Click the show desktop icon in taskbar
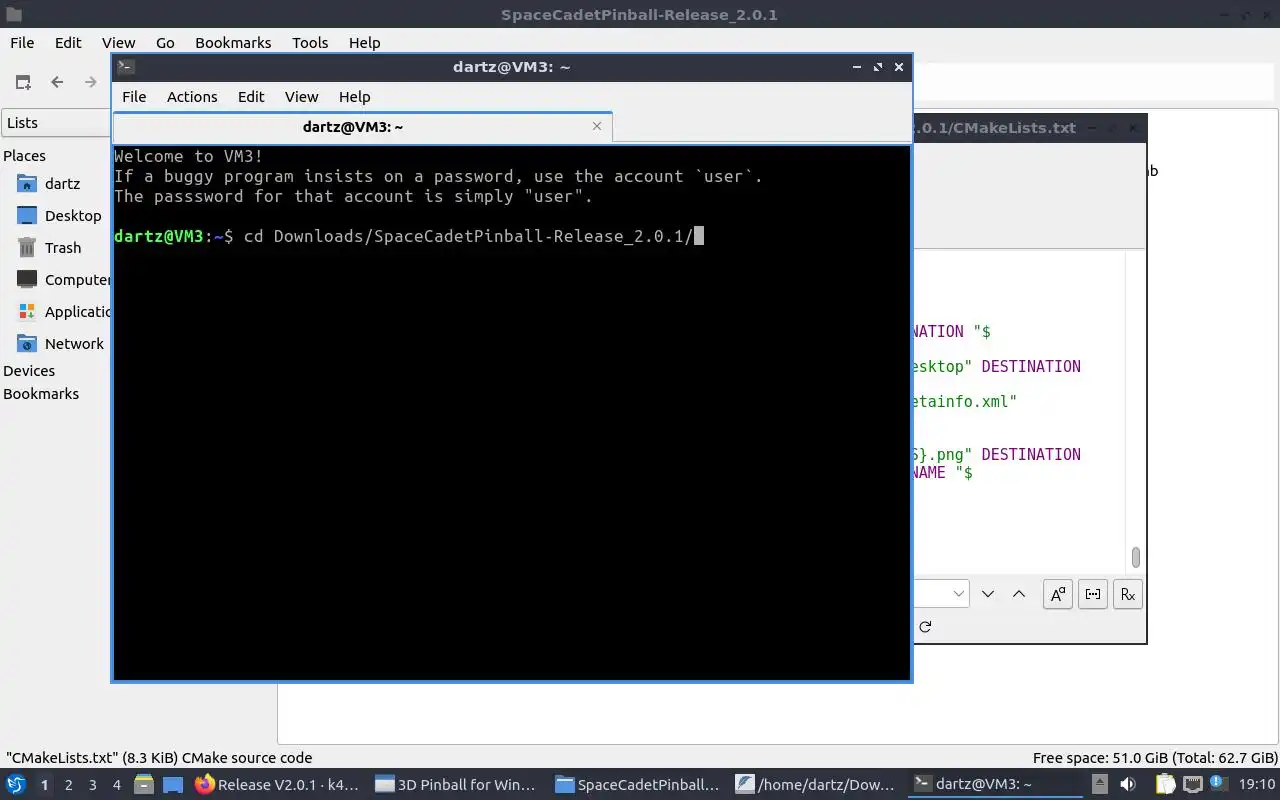This screenshot has height=800, width=1280. point(173,784)
